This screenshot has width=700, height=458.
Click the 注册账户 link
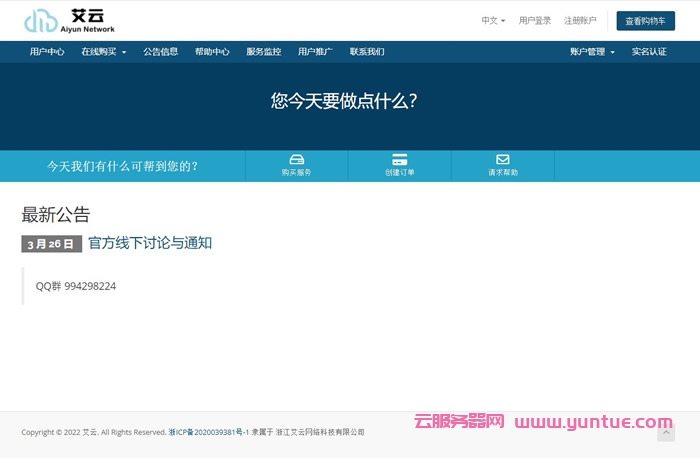tap(580, 20)
